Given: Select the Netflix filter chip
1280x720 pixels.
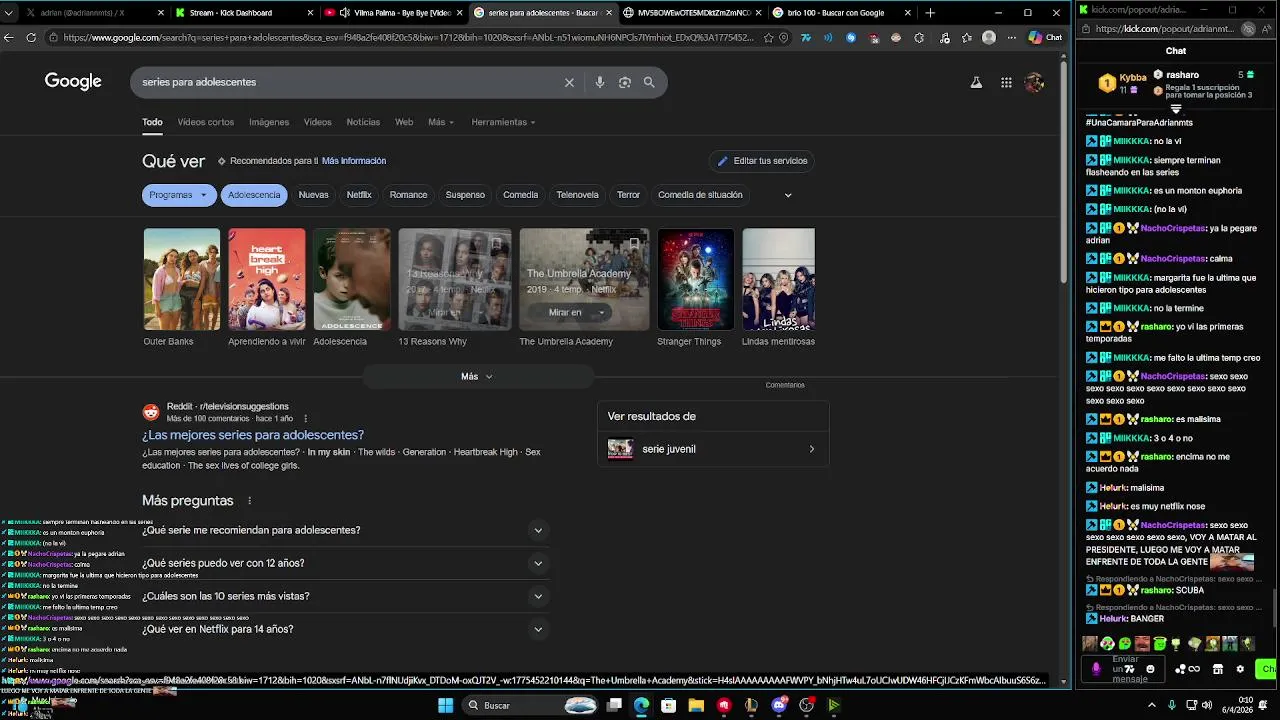Looking at the screenshot, I should click(x=359, y=195).
